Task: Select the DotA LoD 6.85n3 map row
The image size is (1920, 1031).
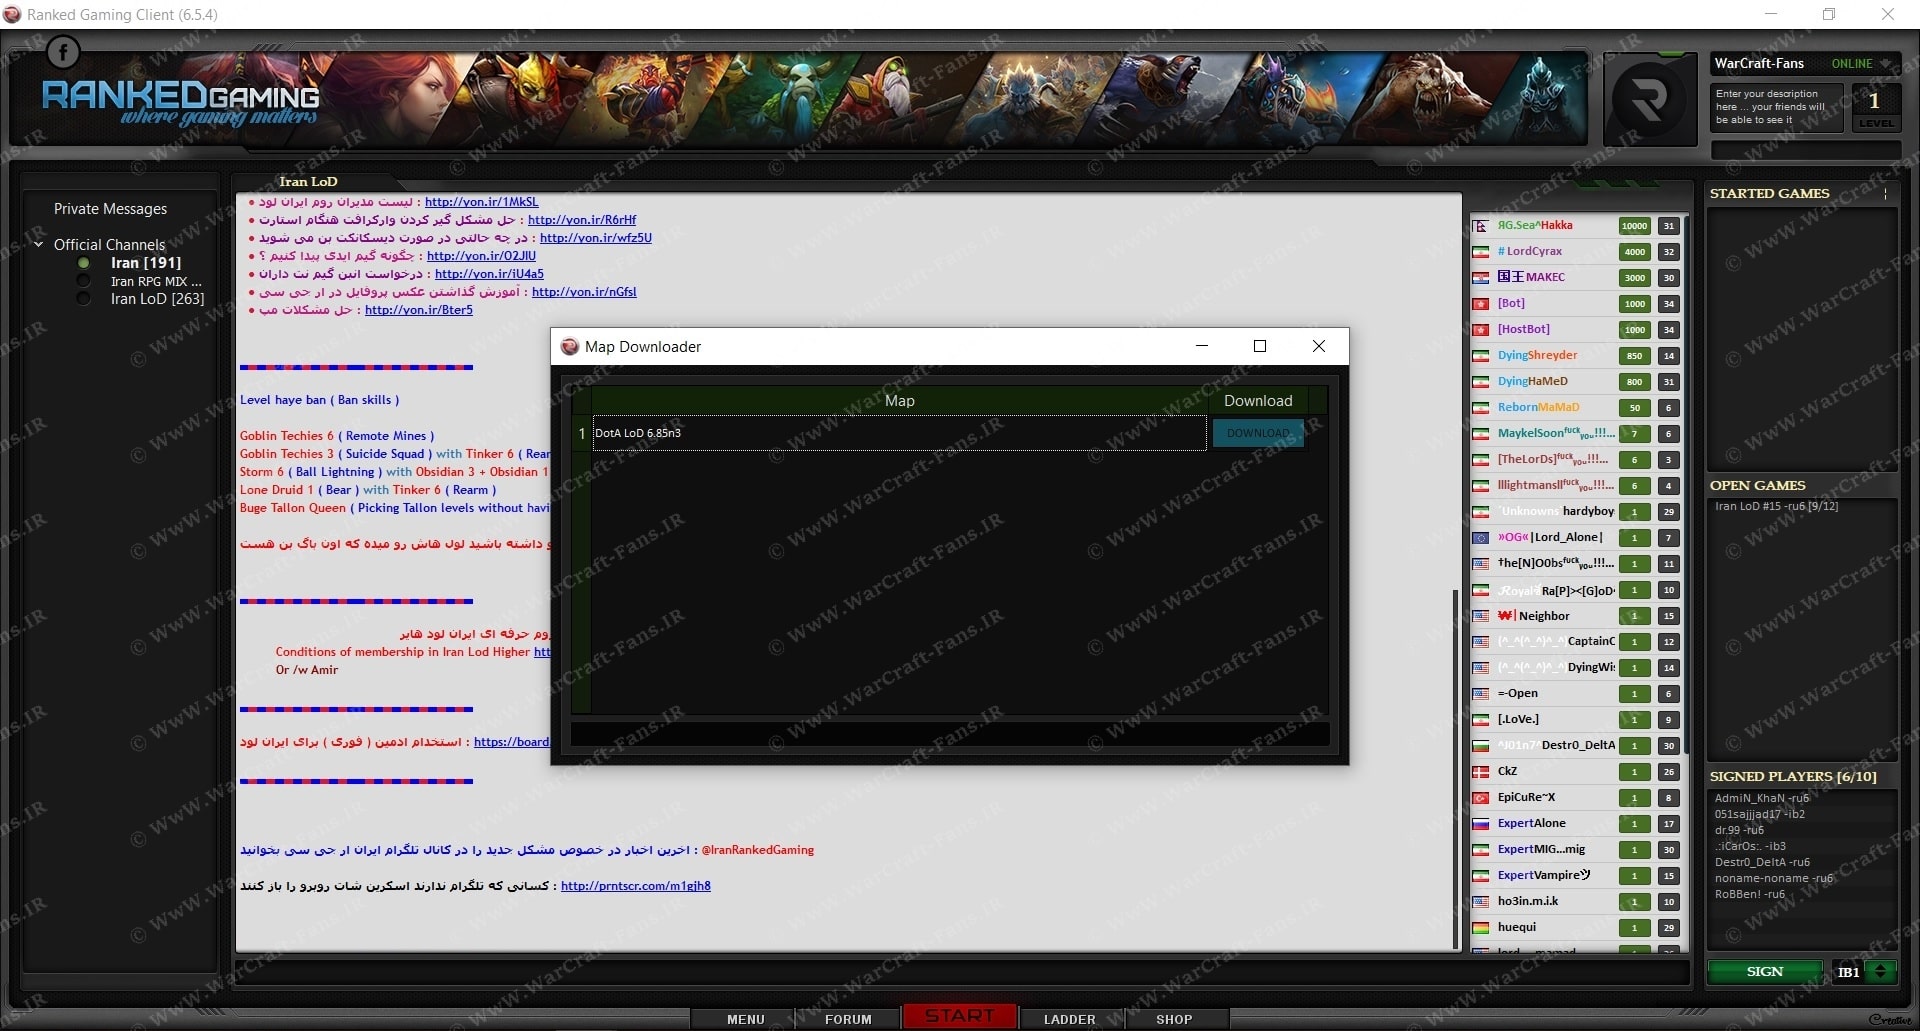Action: tap(900, 433)
